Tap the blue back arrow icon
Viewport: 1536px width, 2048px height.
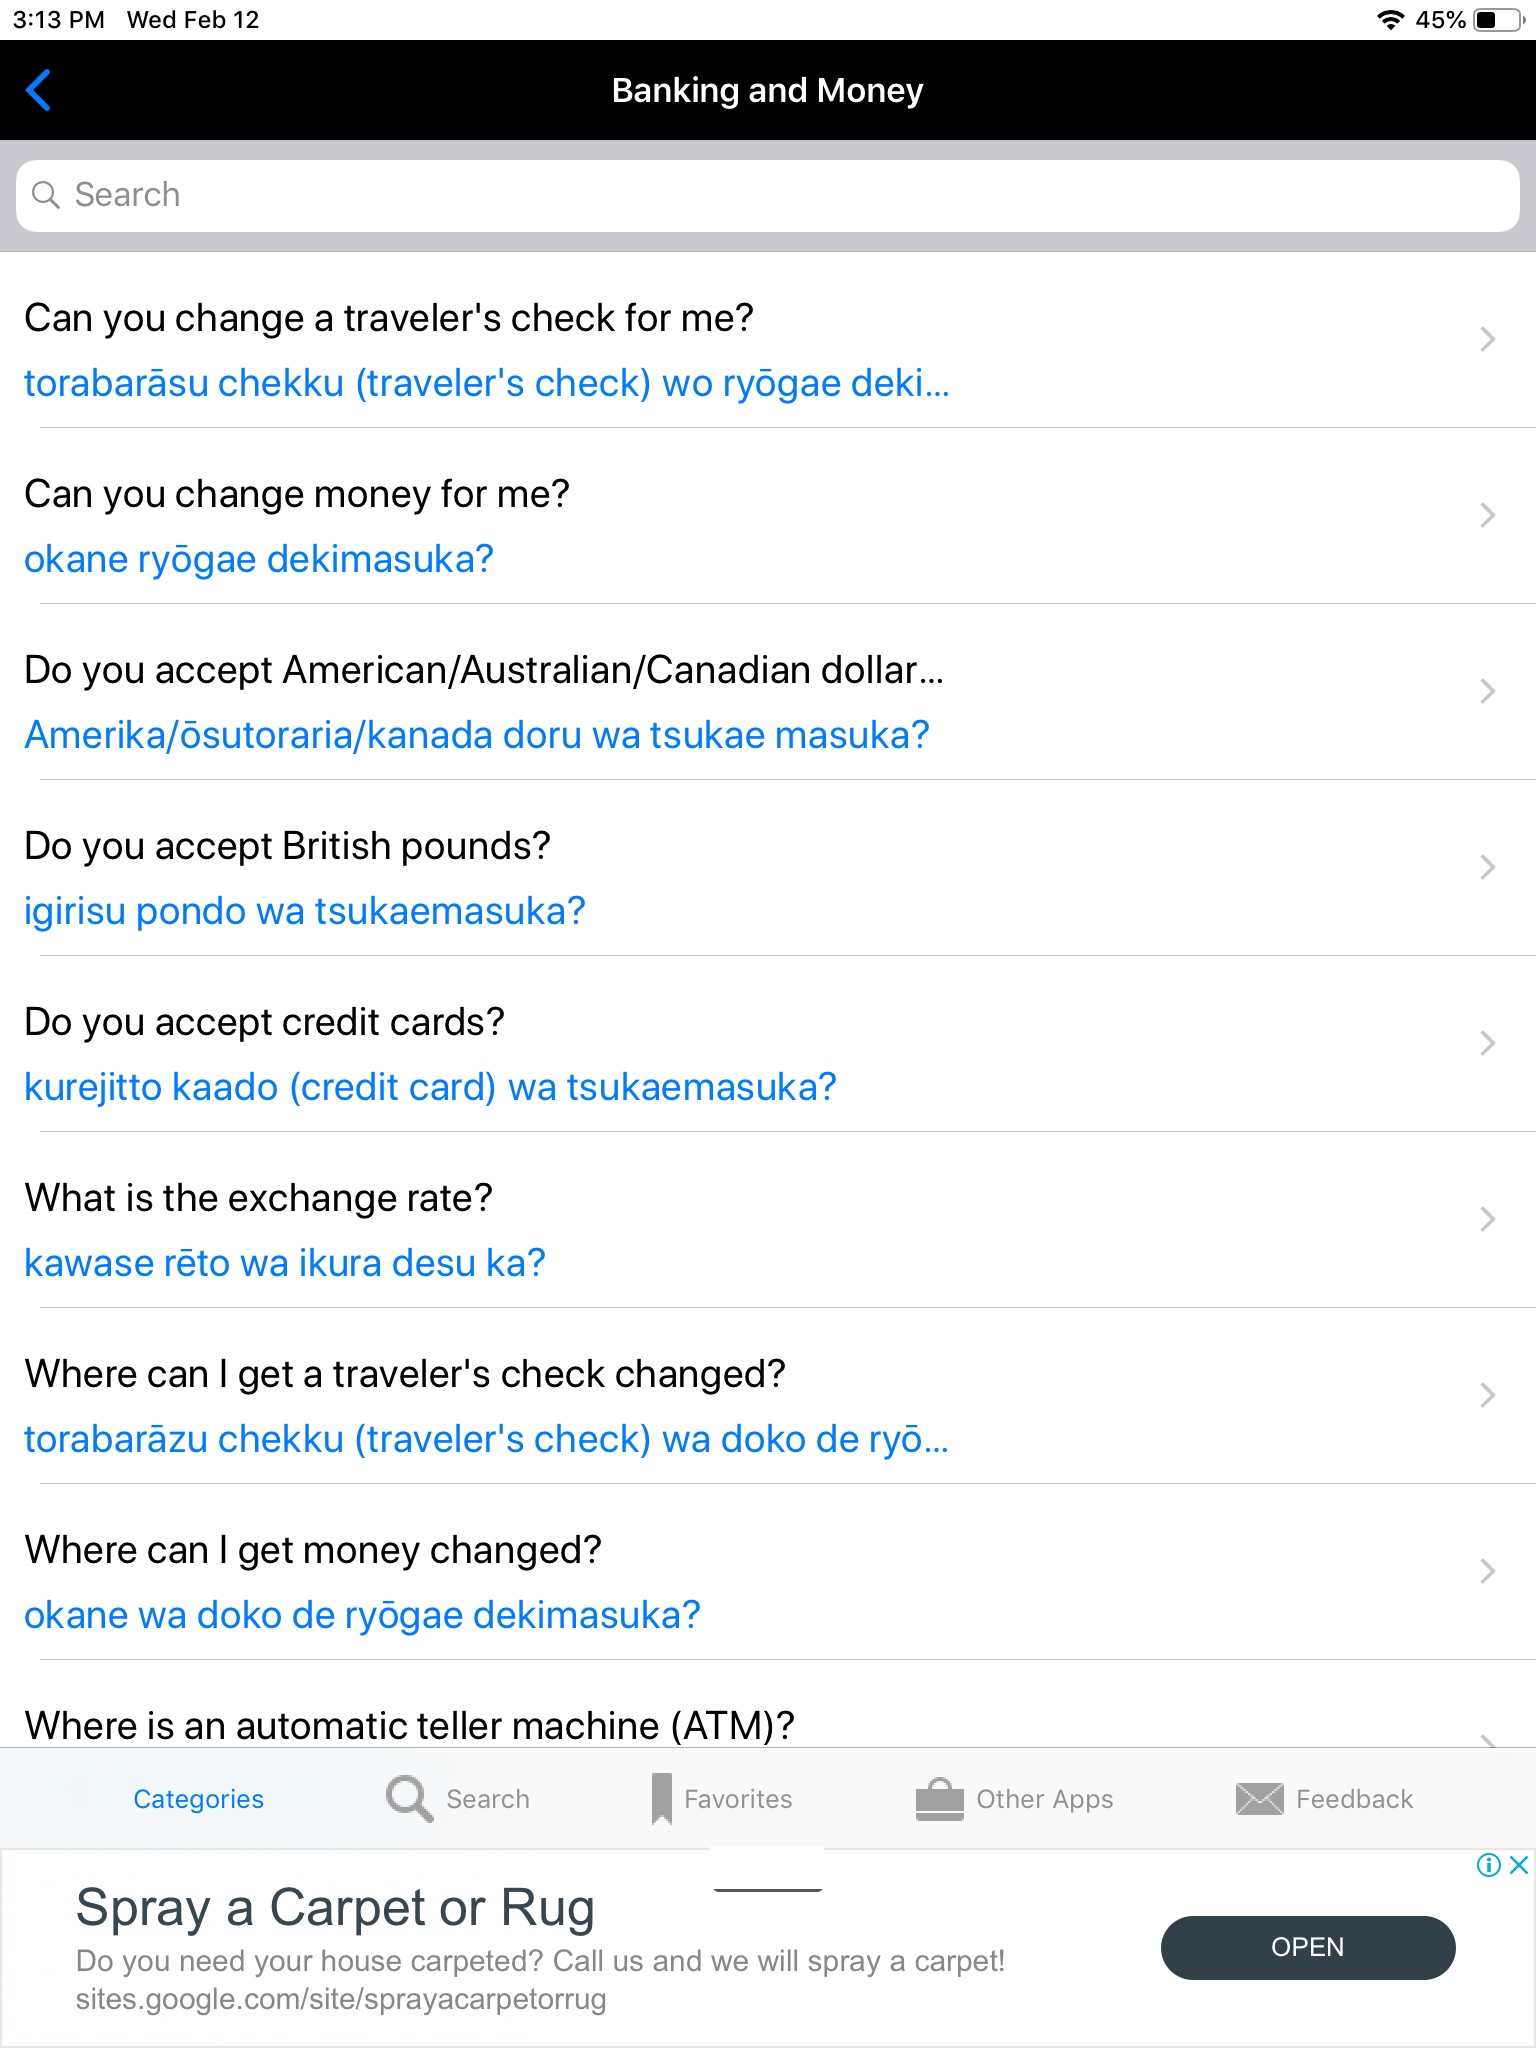[38, 90]
